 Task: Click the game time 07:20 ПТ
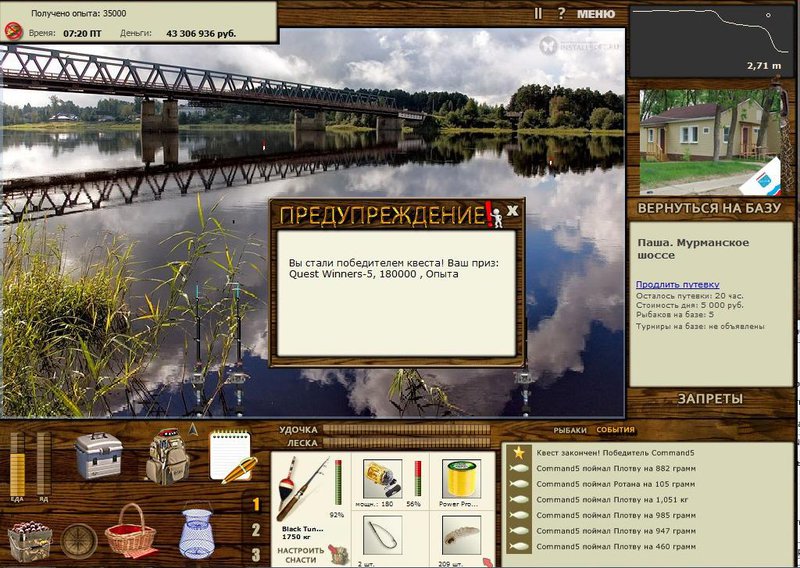click(x=82, y=34)
